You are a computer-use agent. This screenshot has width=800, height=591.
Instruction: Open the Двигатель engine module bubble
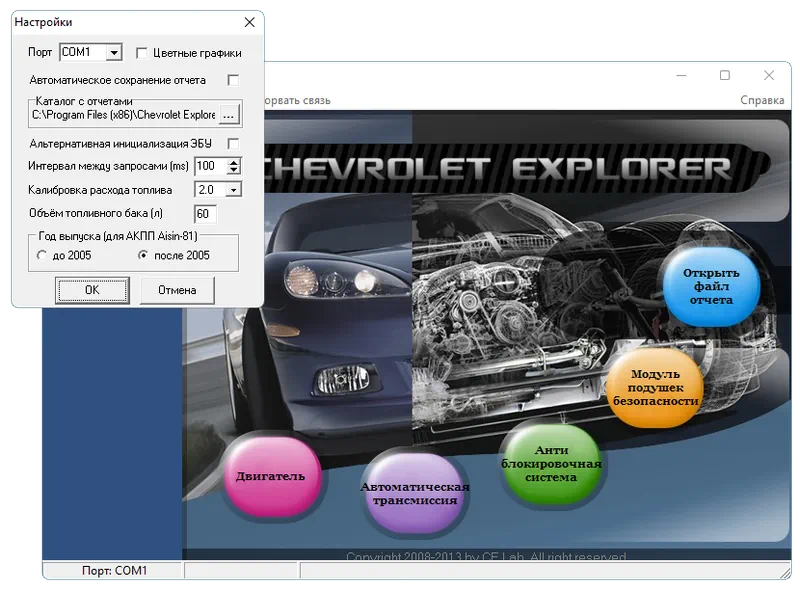click(271, 475)
